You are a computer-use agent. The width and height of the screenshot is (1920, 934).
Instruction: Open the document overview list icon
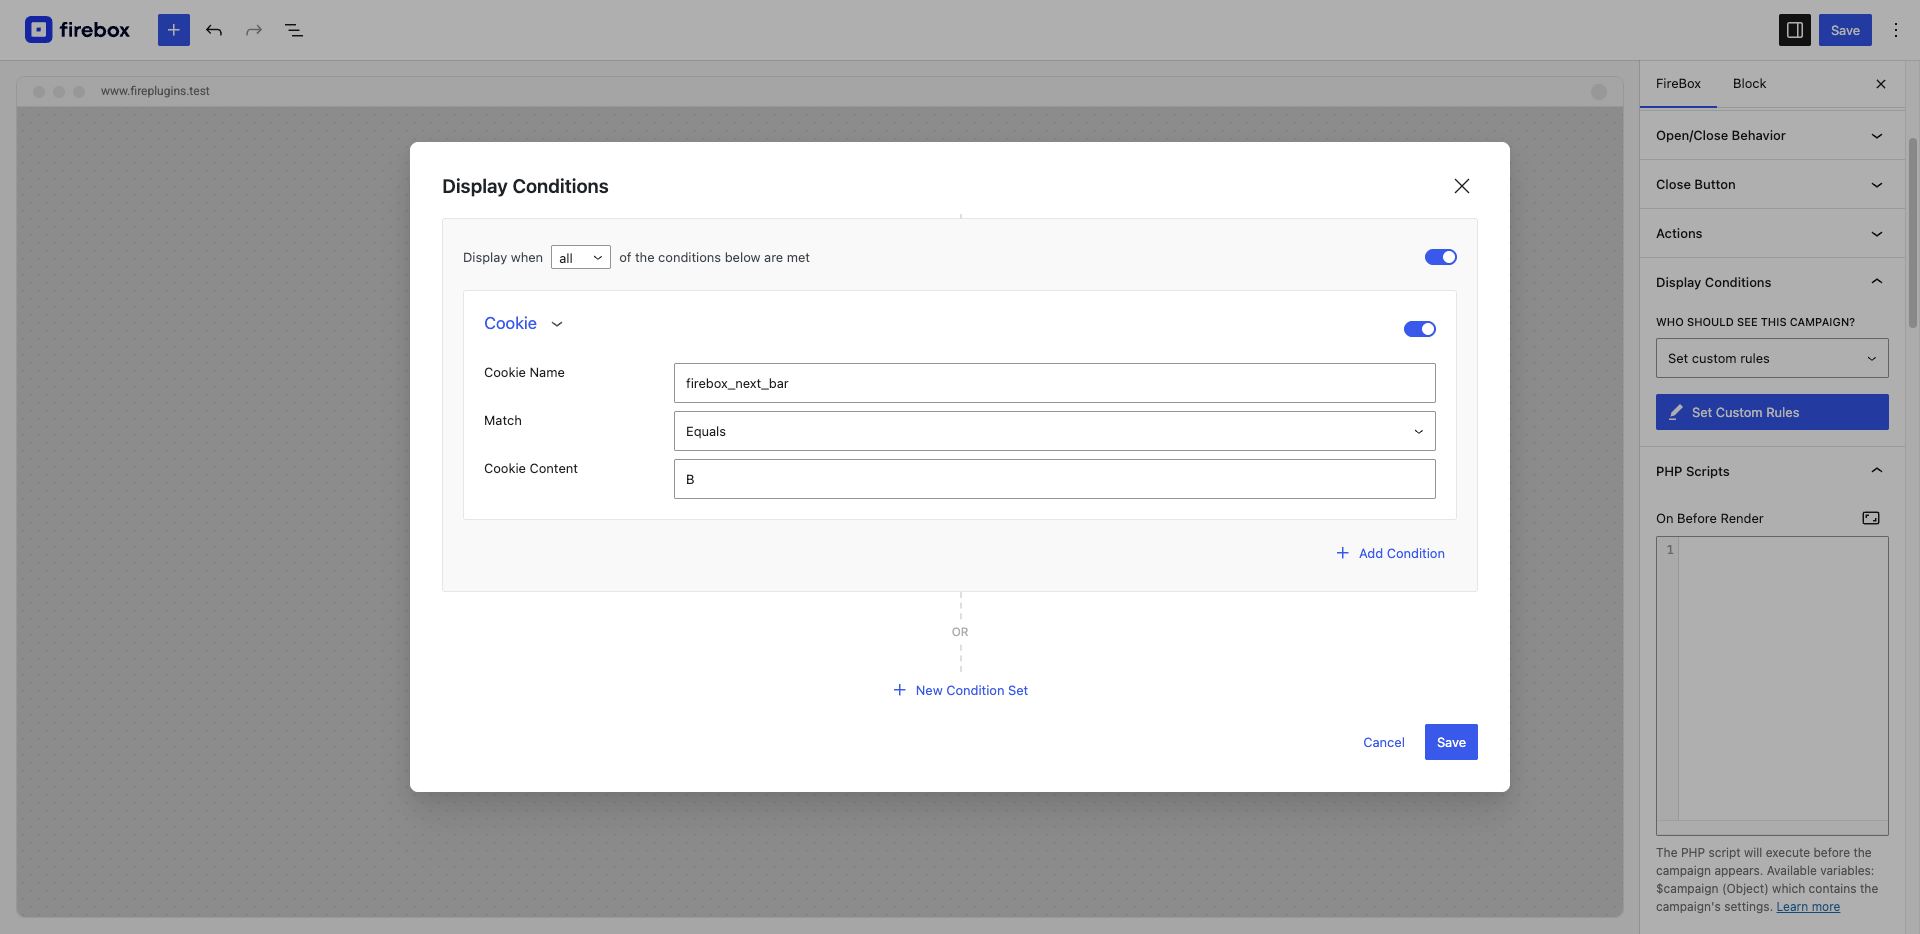coord(294,30)
